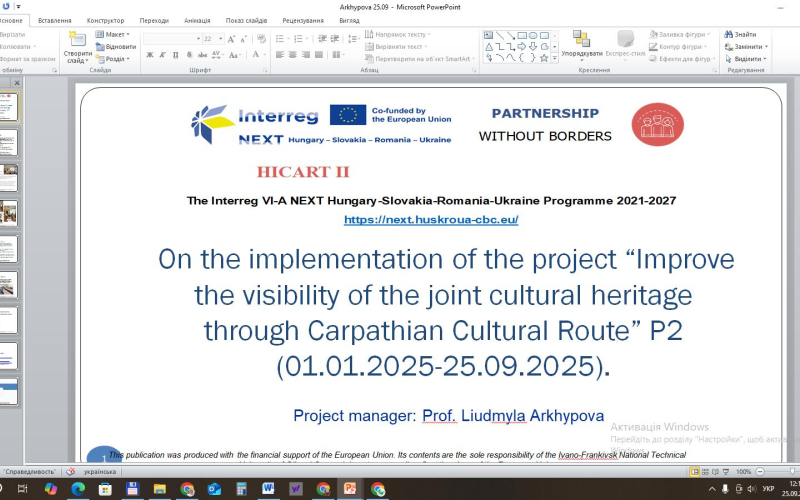The width and height of the screenshot is (800, 500).
Task: Click the Відновити (Reset) slide icon
Action: [117, 46]
